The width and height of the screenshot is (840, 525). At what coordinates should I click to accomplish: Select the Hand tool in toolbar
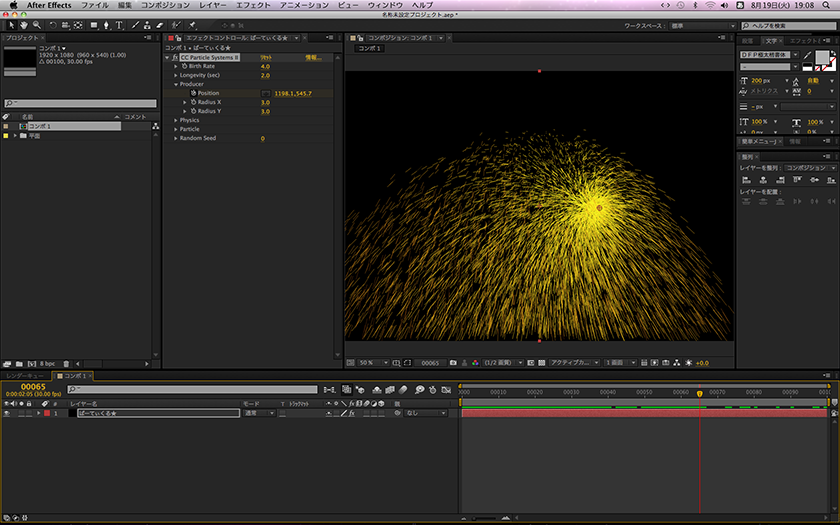pyautogui.click(x=24, y=24)
